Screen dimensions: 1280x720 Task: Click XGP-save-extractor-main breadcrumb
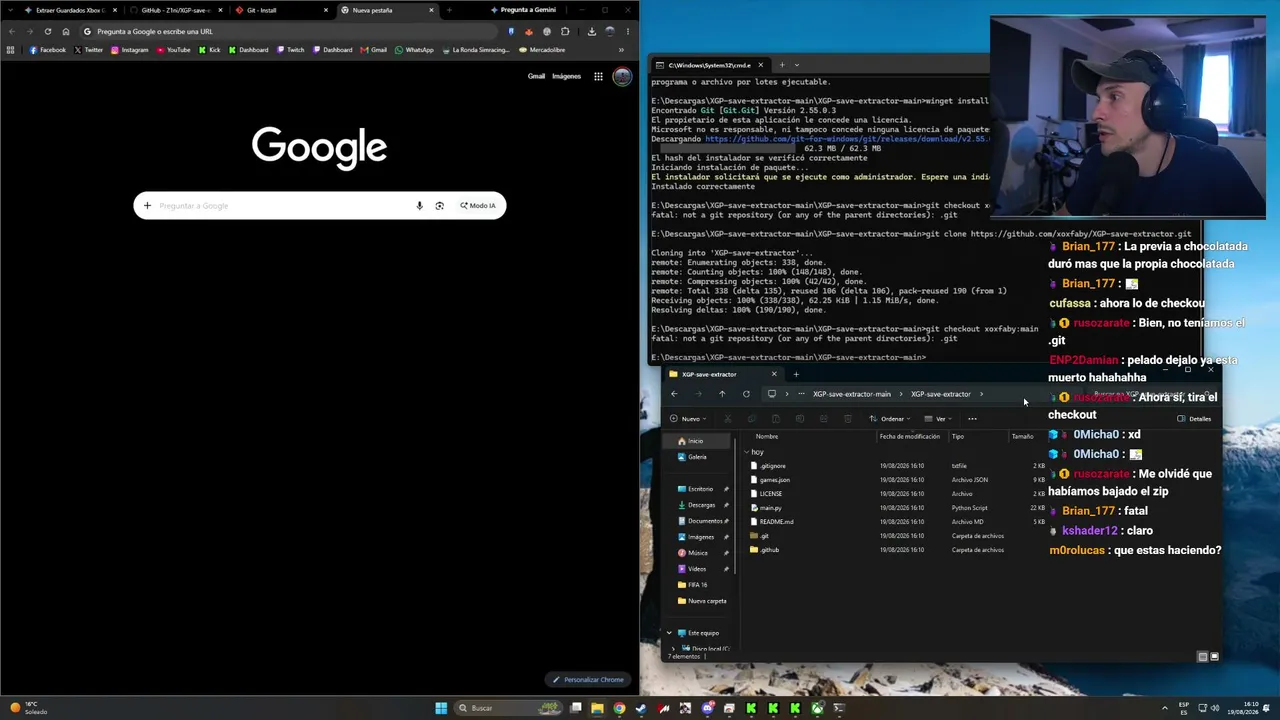pos(851,394)
